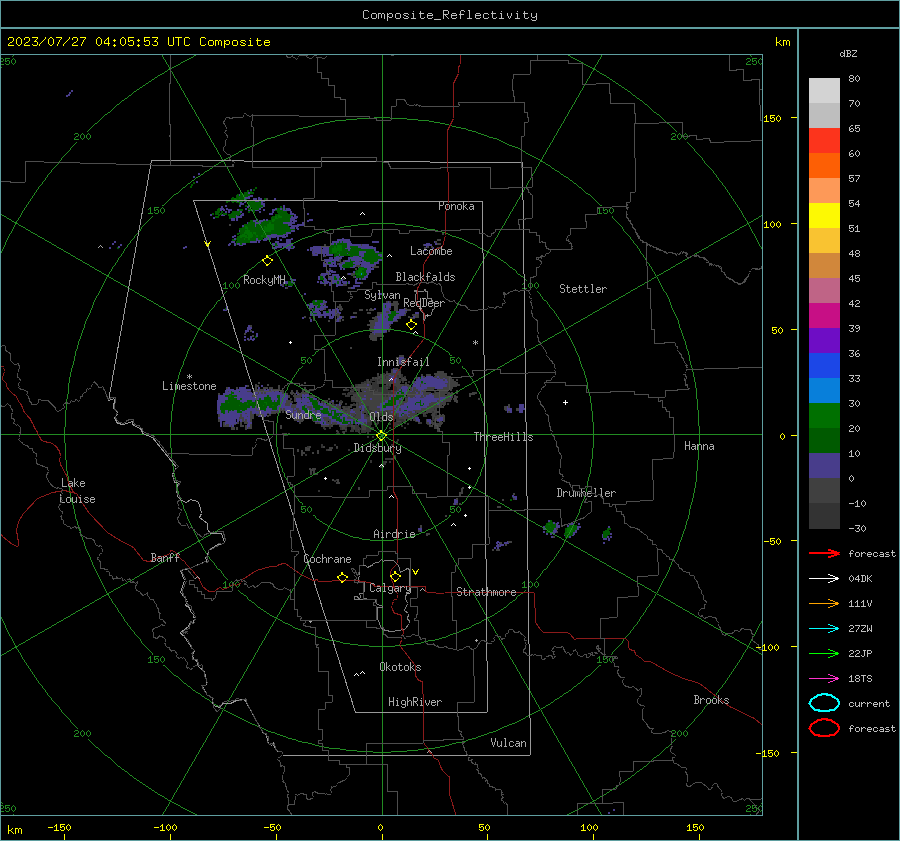Click the orange 111V arrow in legend
Viewport: 900px width, 841px height.
pos(824,603)
